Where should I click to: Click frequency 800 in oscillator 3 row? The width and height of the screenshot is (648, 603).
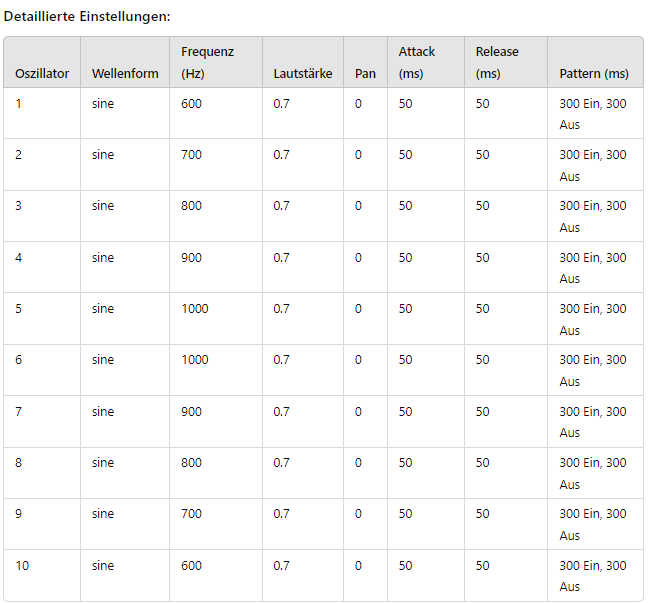[x=191, y=206]
